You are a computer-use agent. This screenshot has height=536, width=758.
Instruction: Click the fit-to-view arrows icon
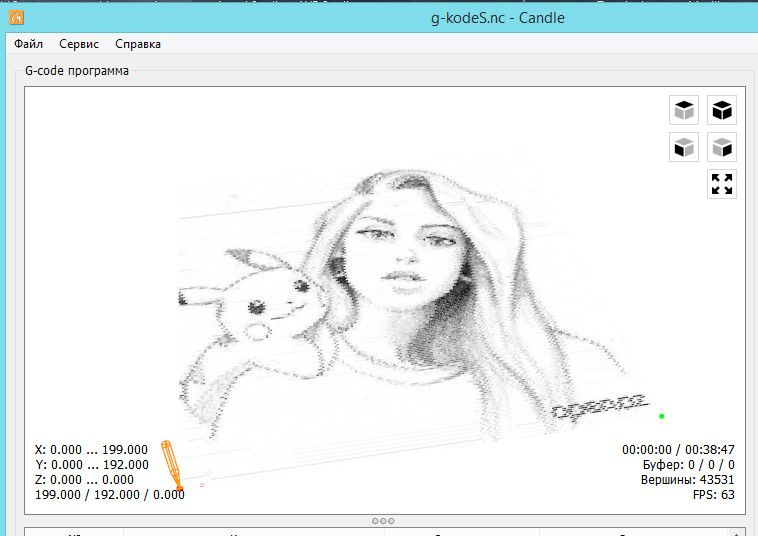722,184
